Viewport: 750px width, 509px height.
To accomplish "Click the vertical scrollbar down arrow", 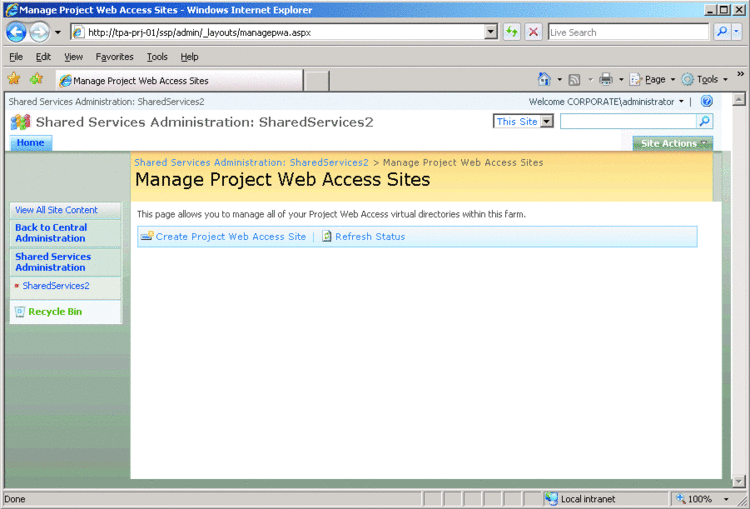I will (739, 481).
